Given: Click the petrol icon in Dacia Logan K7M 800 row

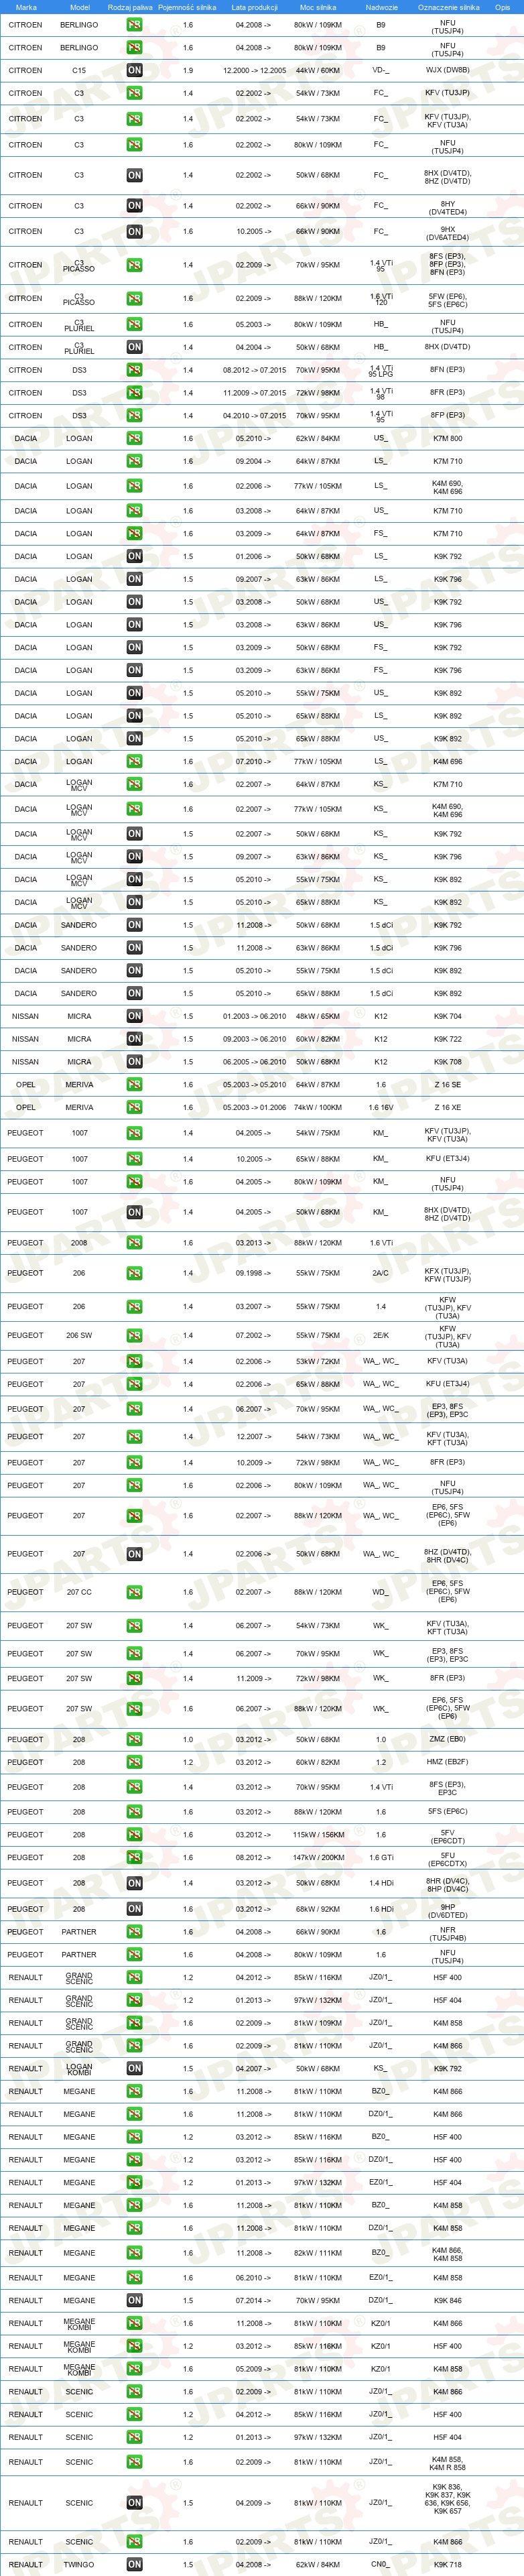Looking at the screenshot, I should (134, 438).
